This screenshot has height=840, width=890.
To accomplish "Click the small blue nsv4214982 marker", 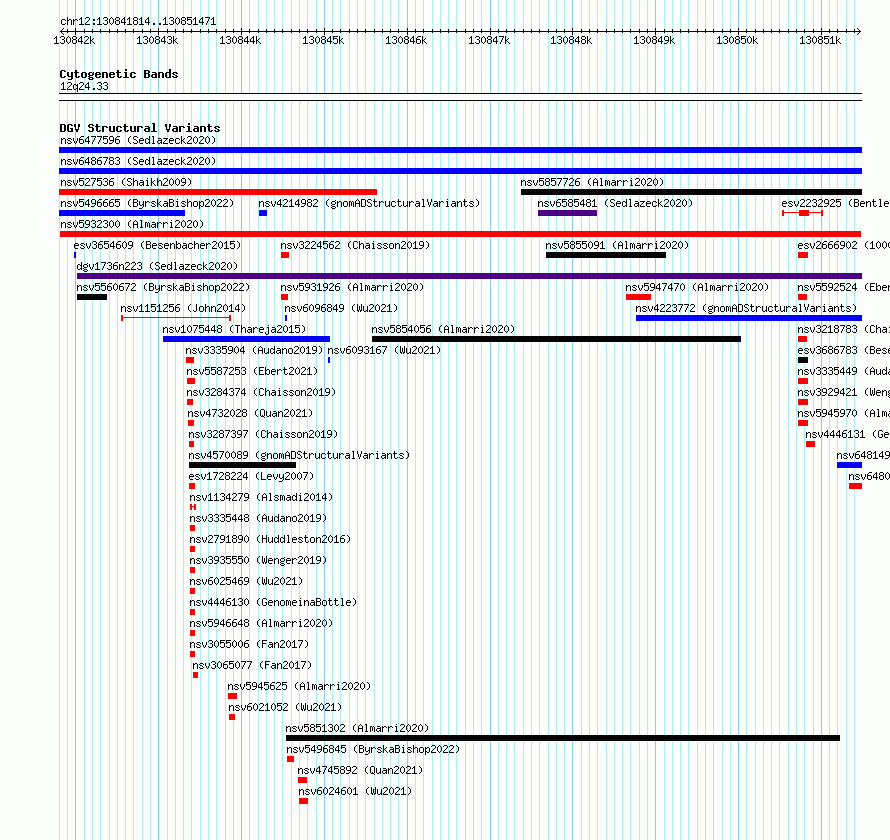I will (x=263, y=213).
